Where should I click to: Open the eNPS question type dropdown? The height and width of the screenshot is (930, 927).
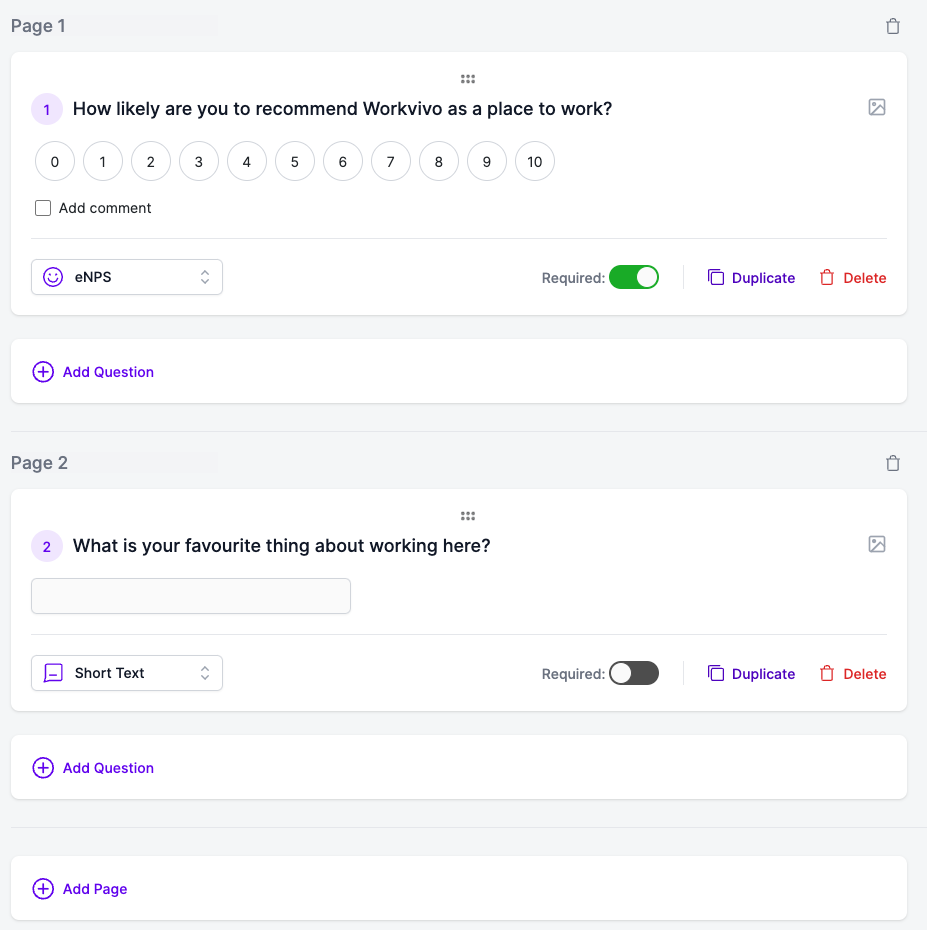click(127, 277)
